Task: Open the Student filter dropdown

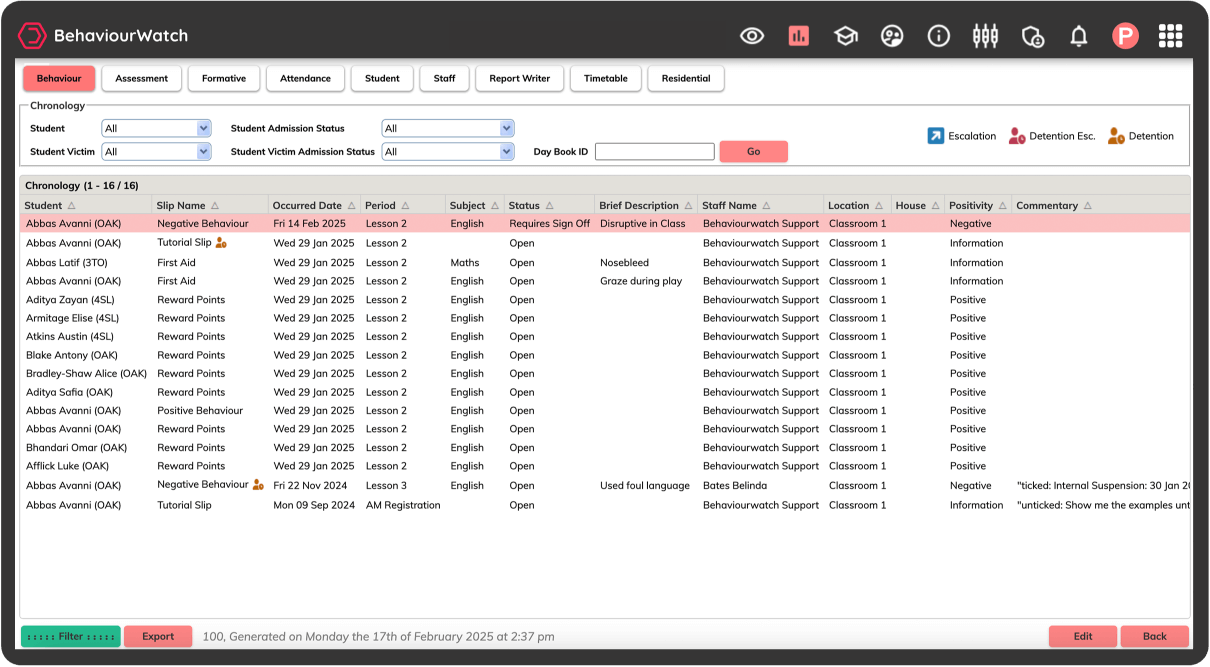Action: click(x=157, y=128)
